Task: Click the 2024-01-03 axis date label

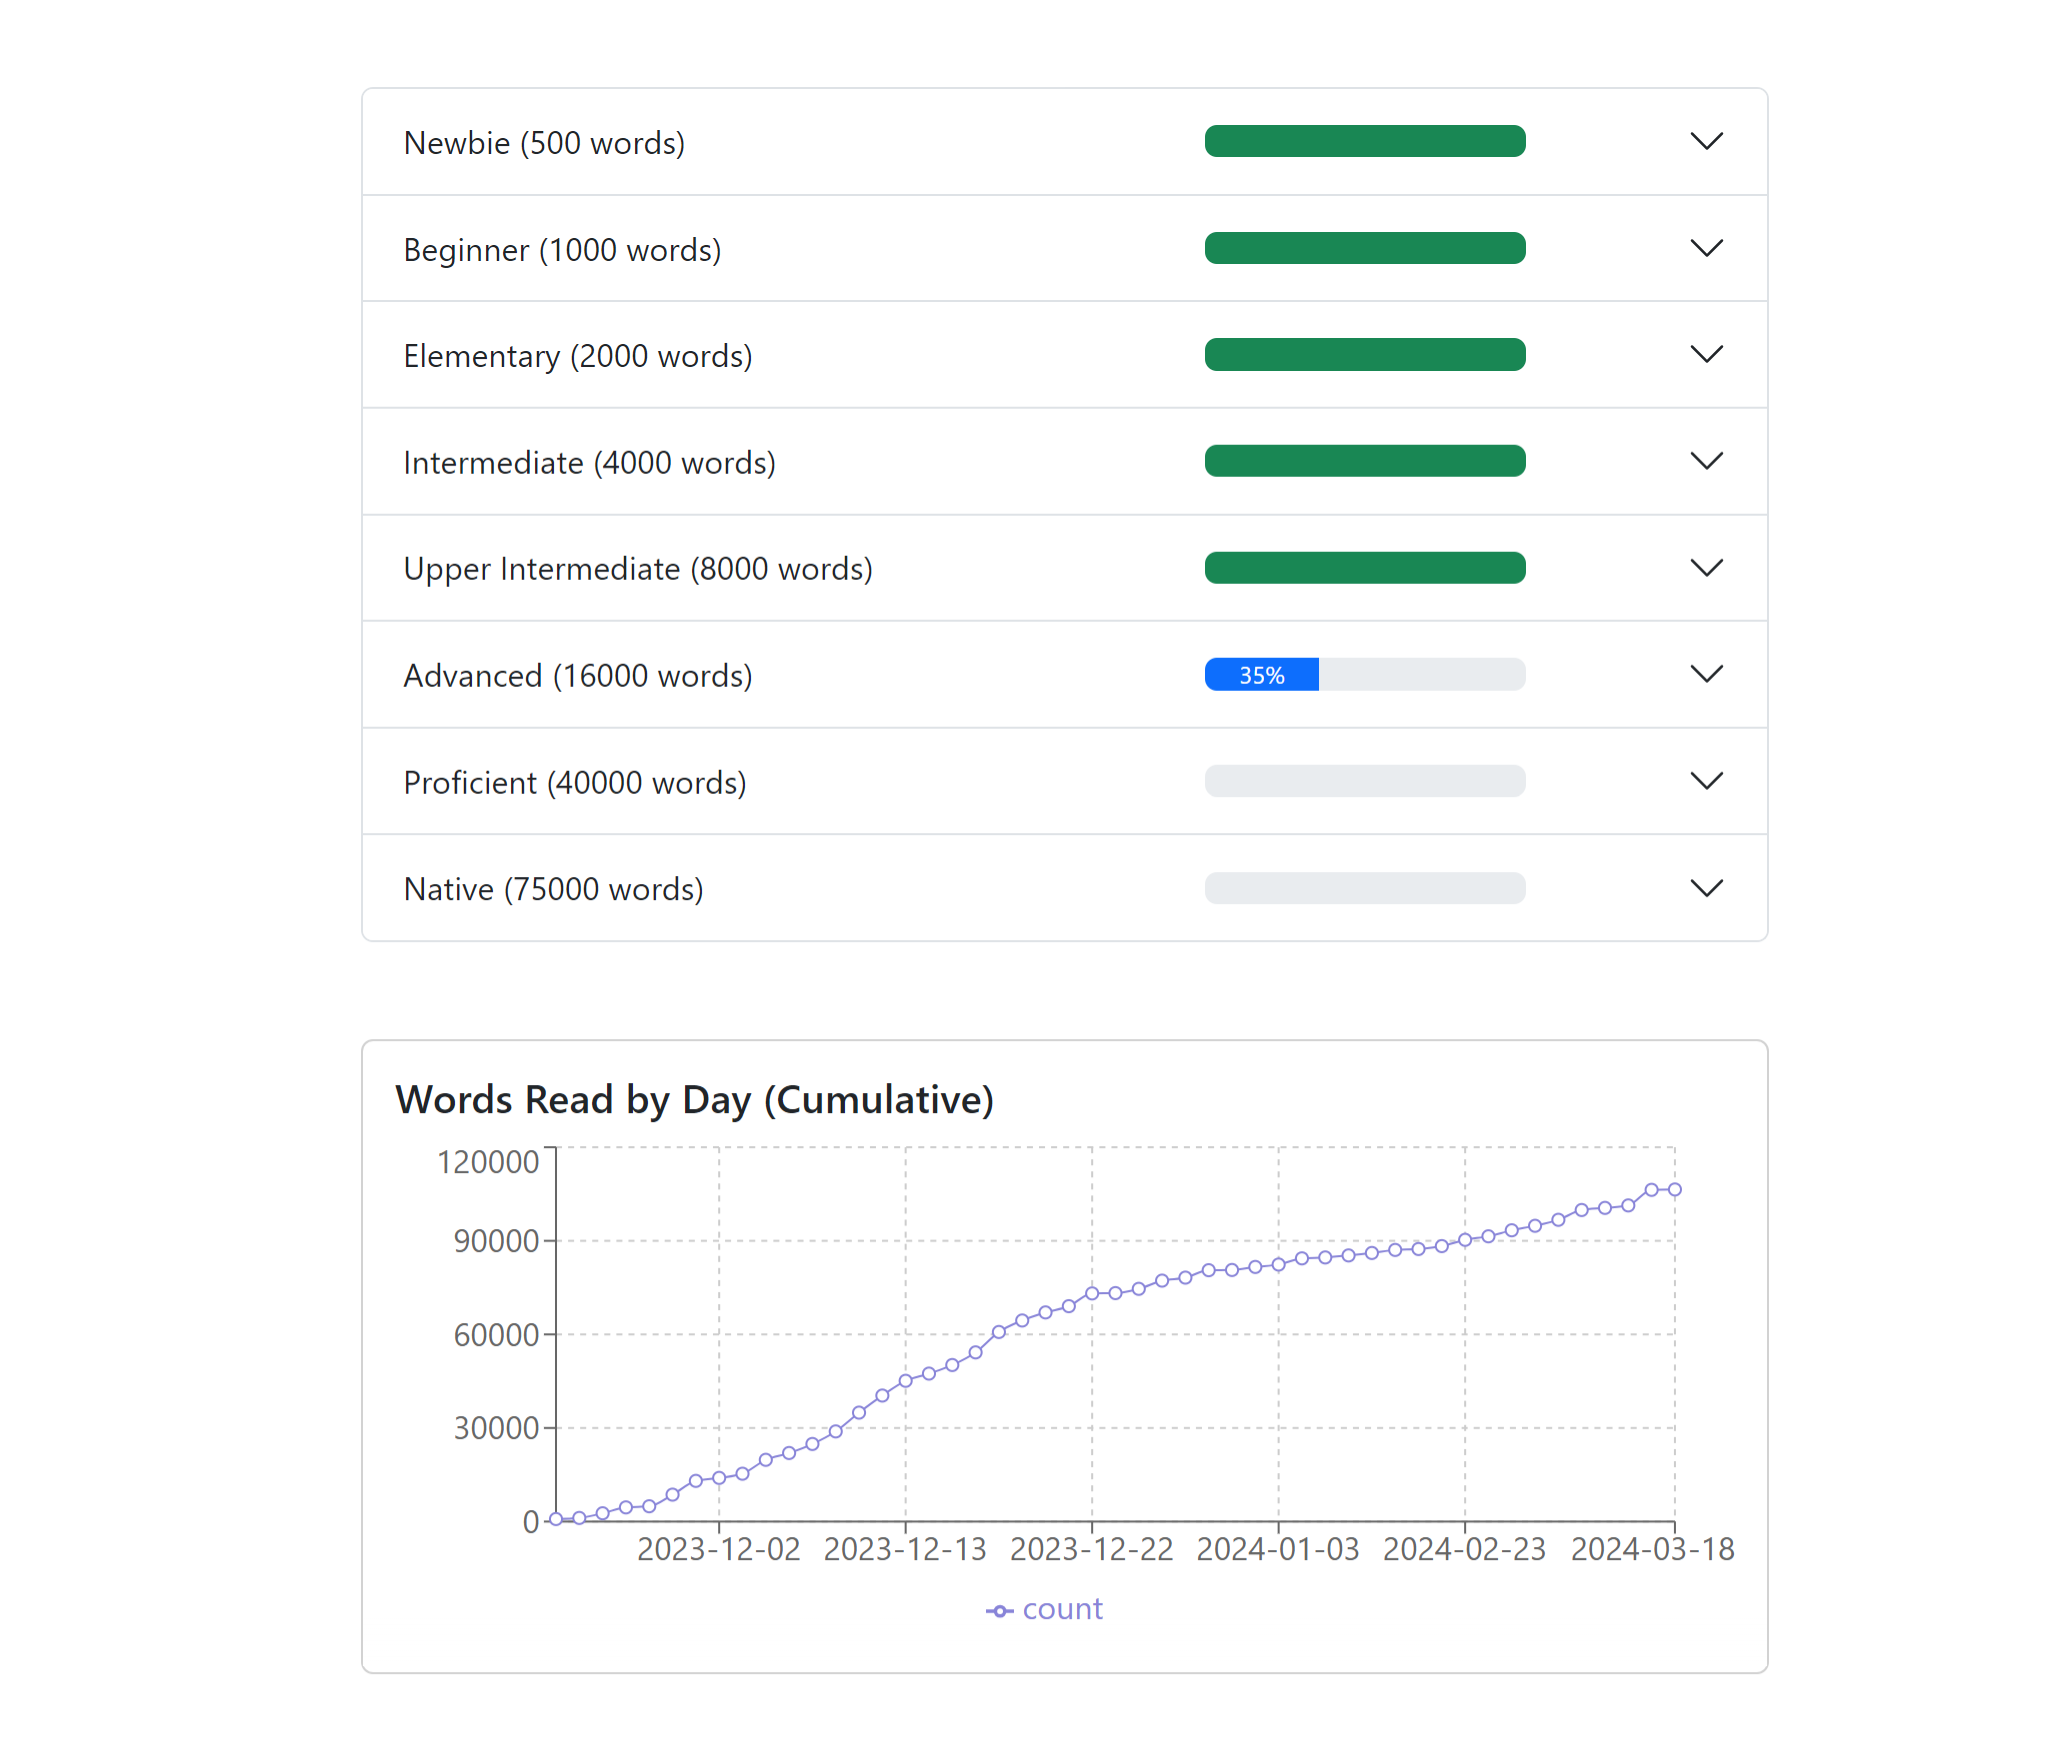Action: point(1277,1549)
